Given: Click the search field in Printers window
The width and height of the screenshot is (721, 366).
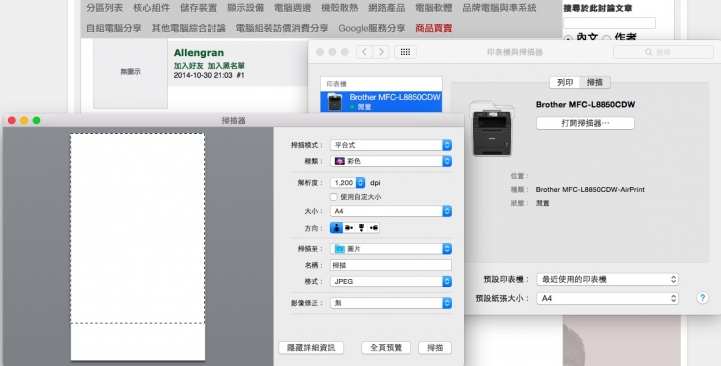Looking at the screenshot, I should click(x=663, y=52).
